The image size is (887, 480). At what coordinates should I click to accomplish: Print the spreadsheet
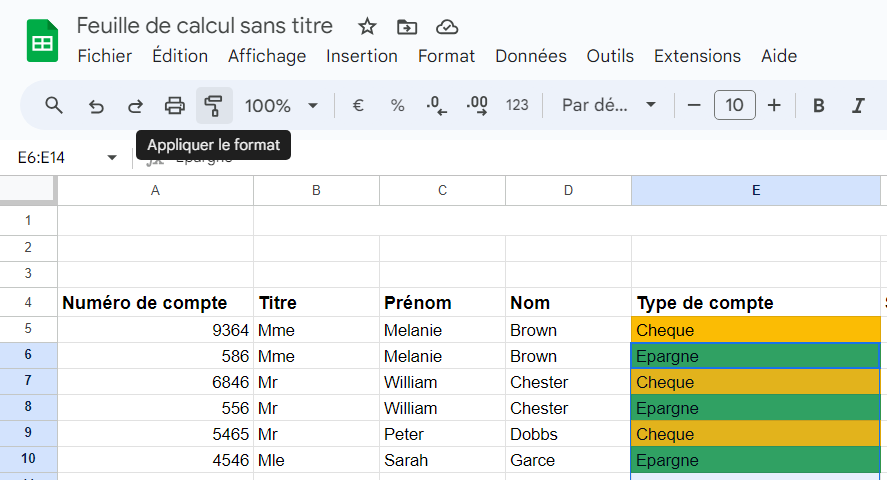point(174,106)
